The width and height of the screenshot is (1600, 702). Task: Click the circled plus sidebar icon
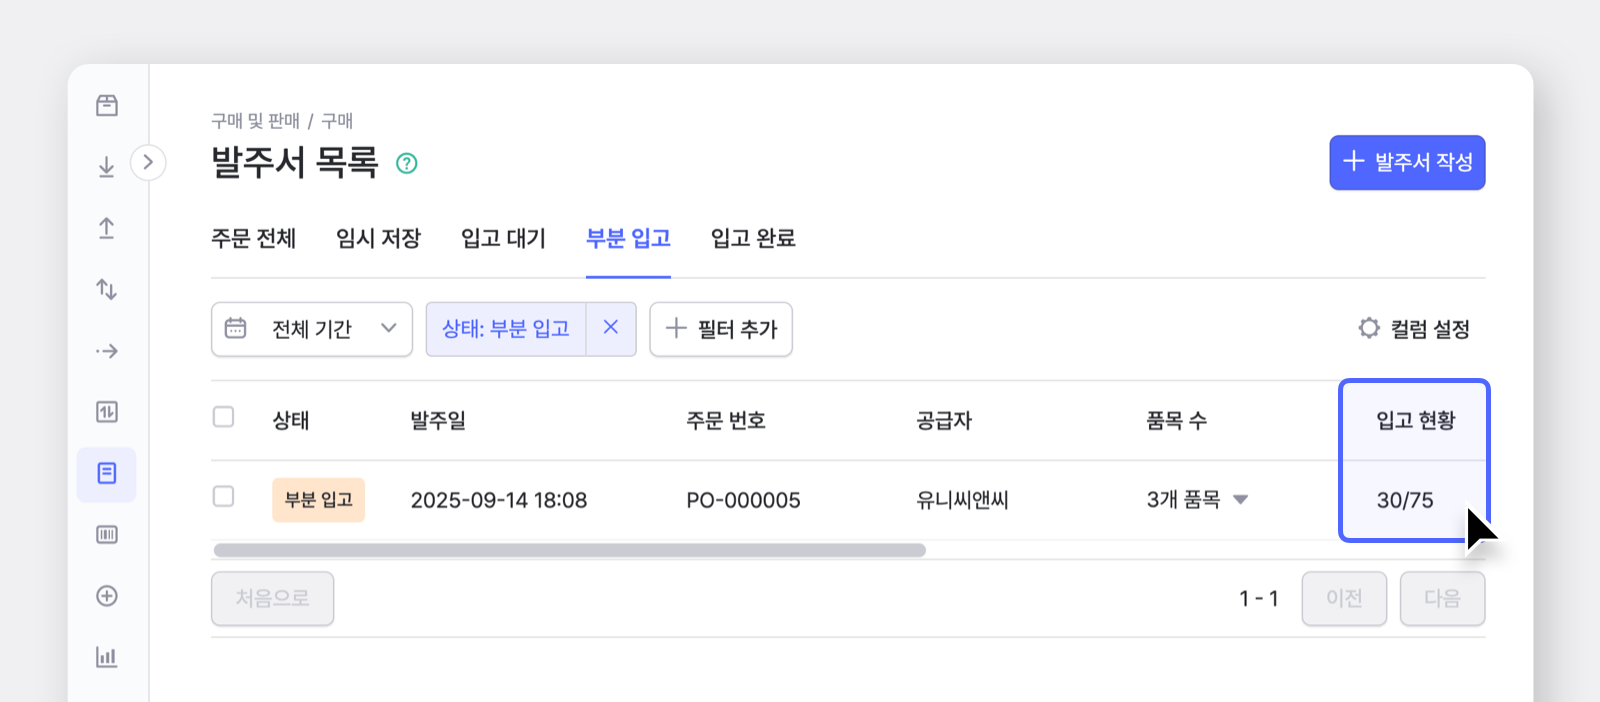click(x=107, y=596)
